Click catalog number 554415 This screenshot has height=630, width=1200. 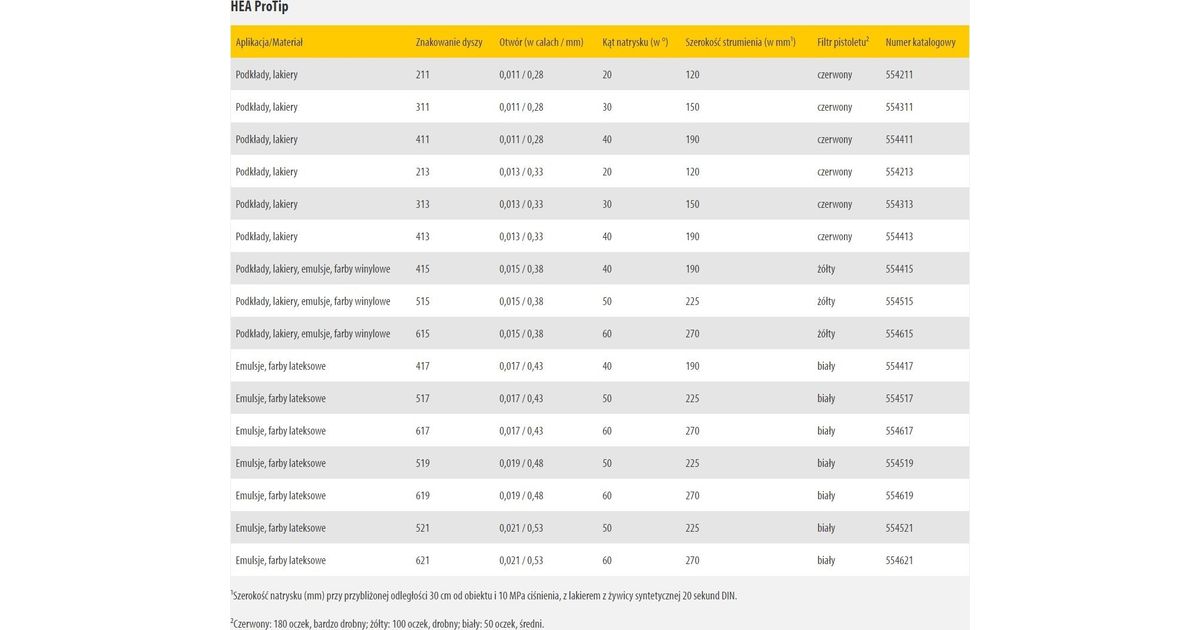point(899,269)
